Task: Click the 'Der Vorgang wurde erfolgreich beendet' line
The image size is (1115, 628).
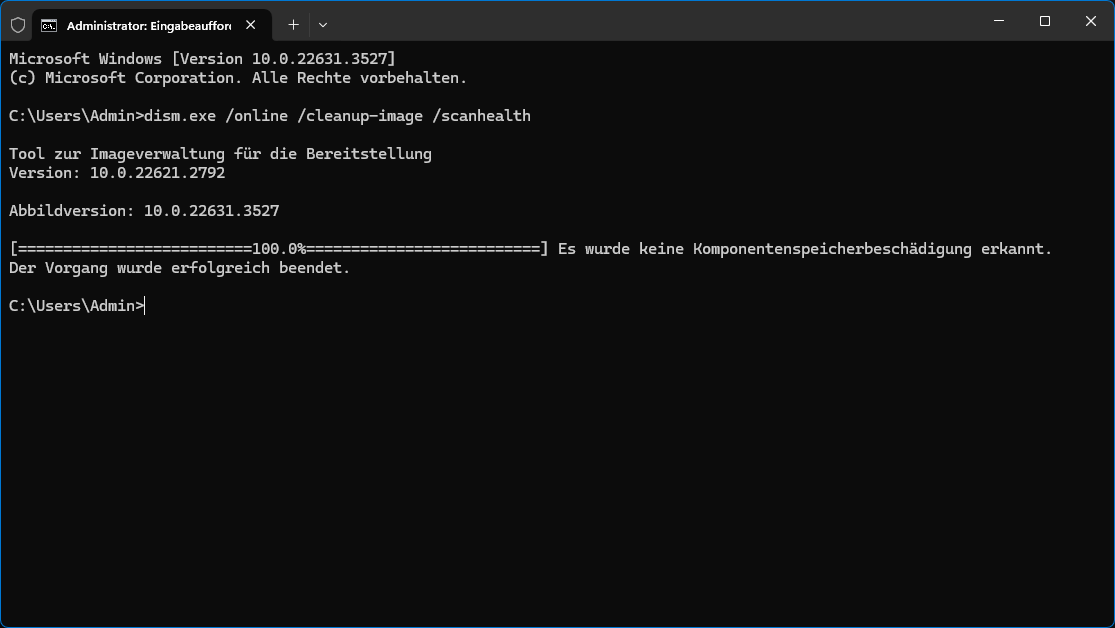Action: (x=179, y=268)
